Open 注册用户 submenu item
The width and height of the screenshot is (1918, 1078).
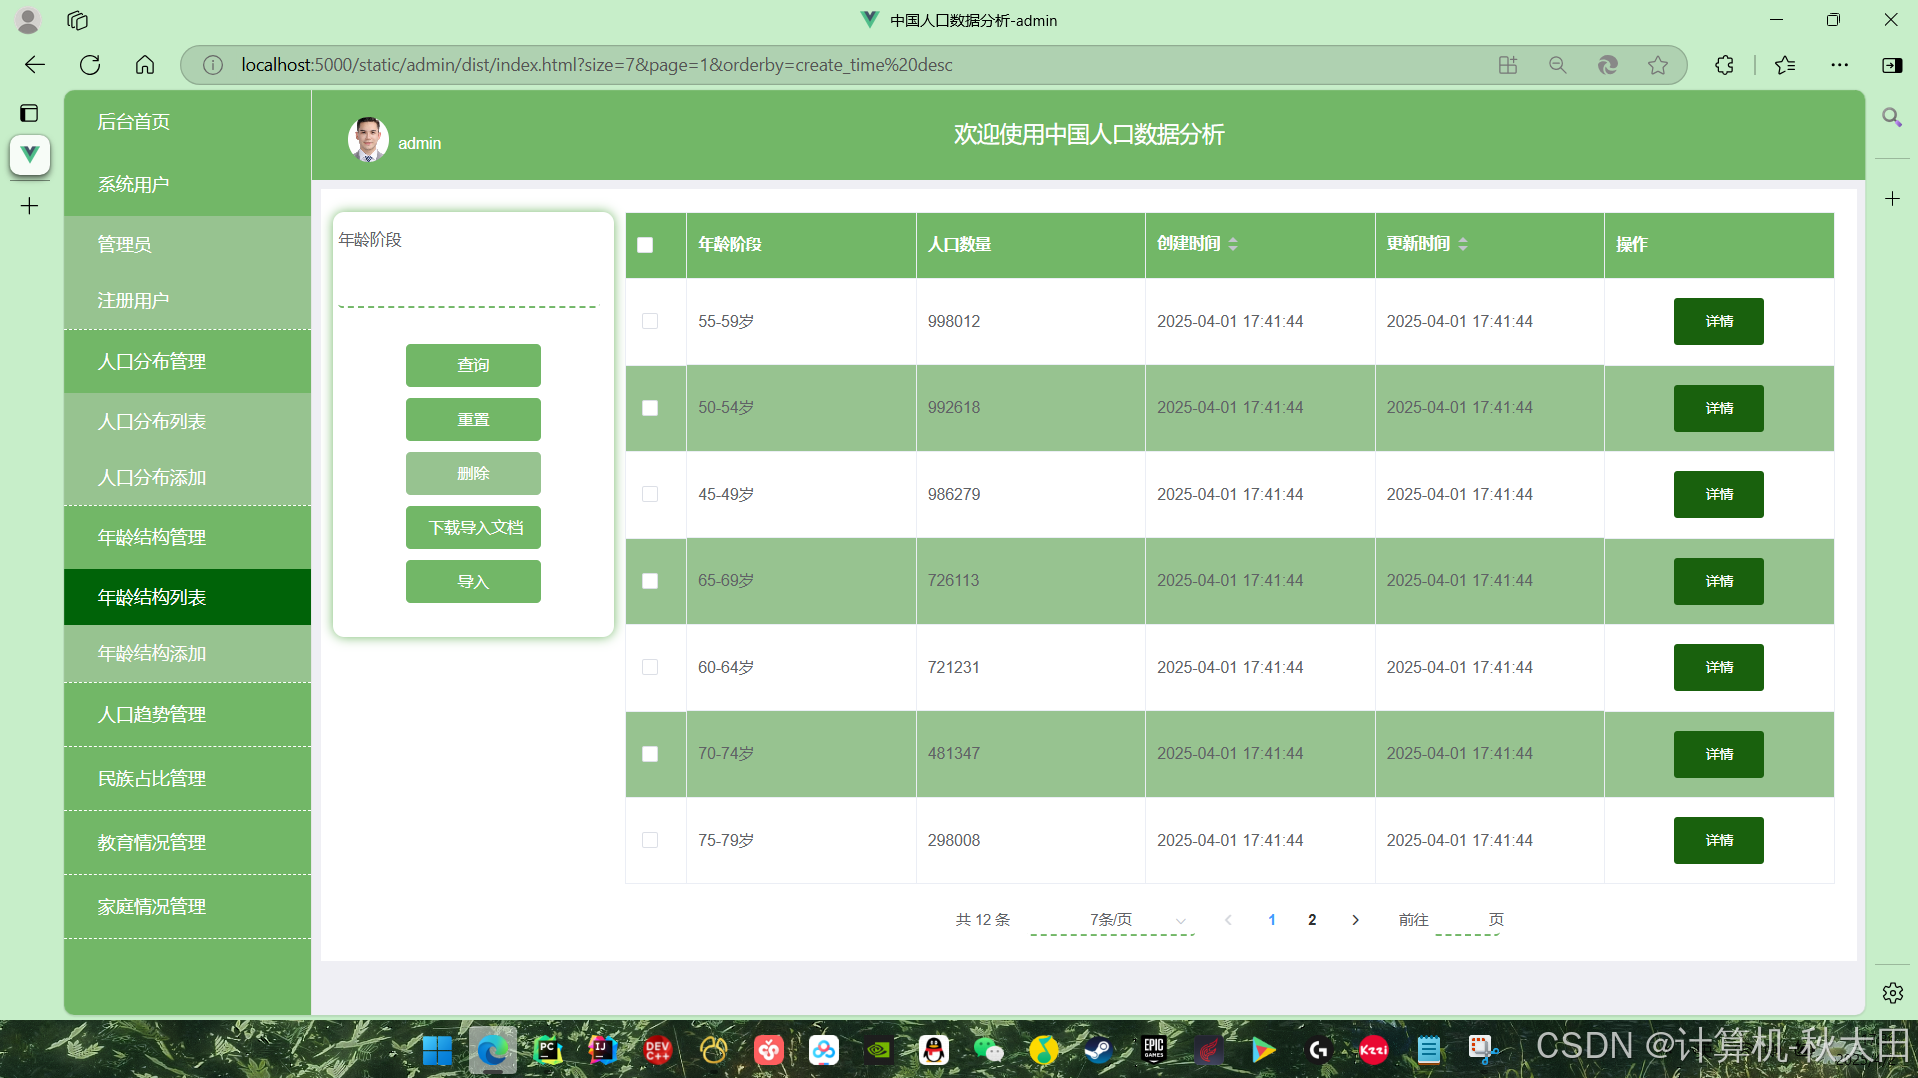tap(188, 300)
